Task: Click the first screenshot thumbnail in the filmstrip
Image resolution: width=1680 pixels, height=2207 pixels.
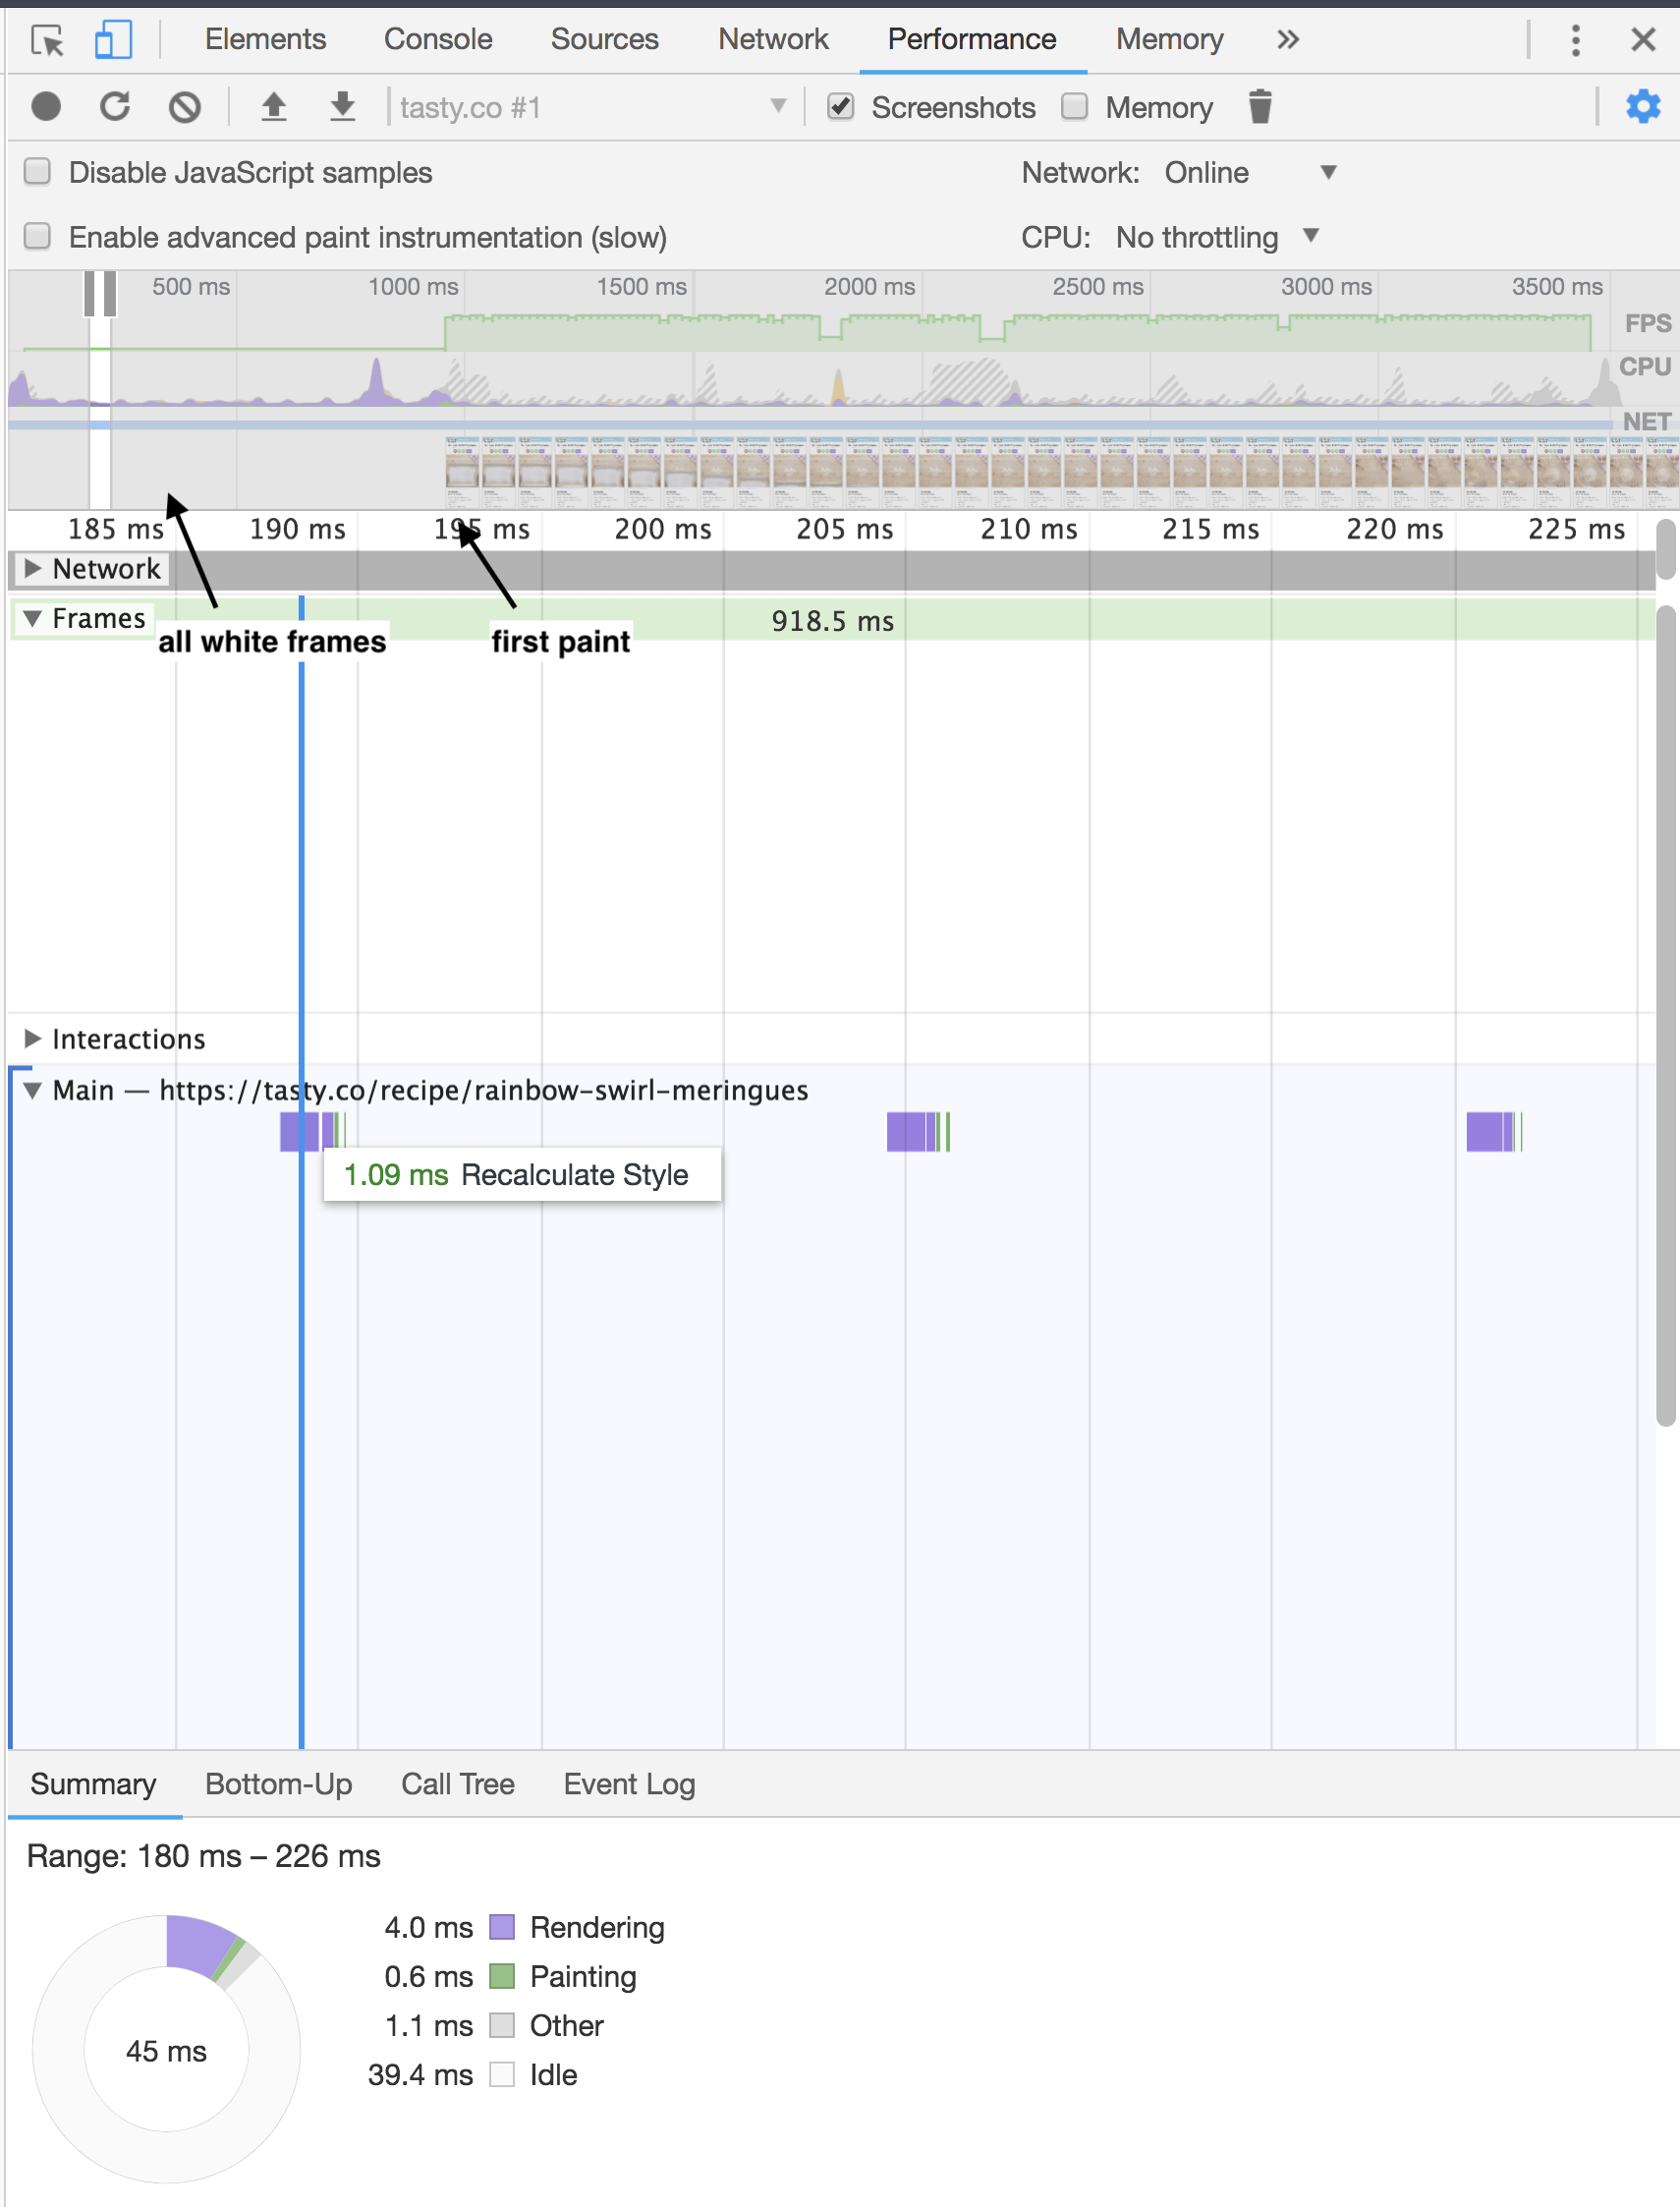Action: tap(462, 472)
